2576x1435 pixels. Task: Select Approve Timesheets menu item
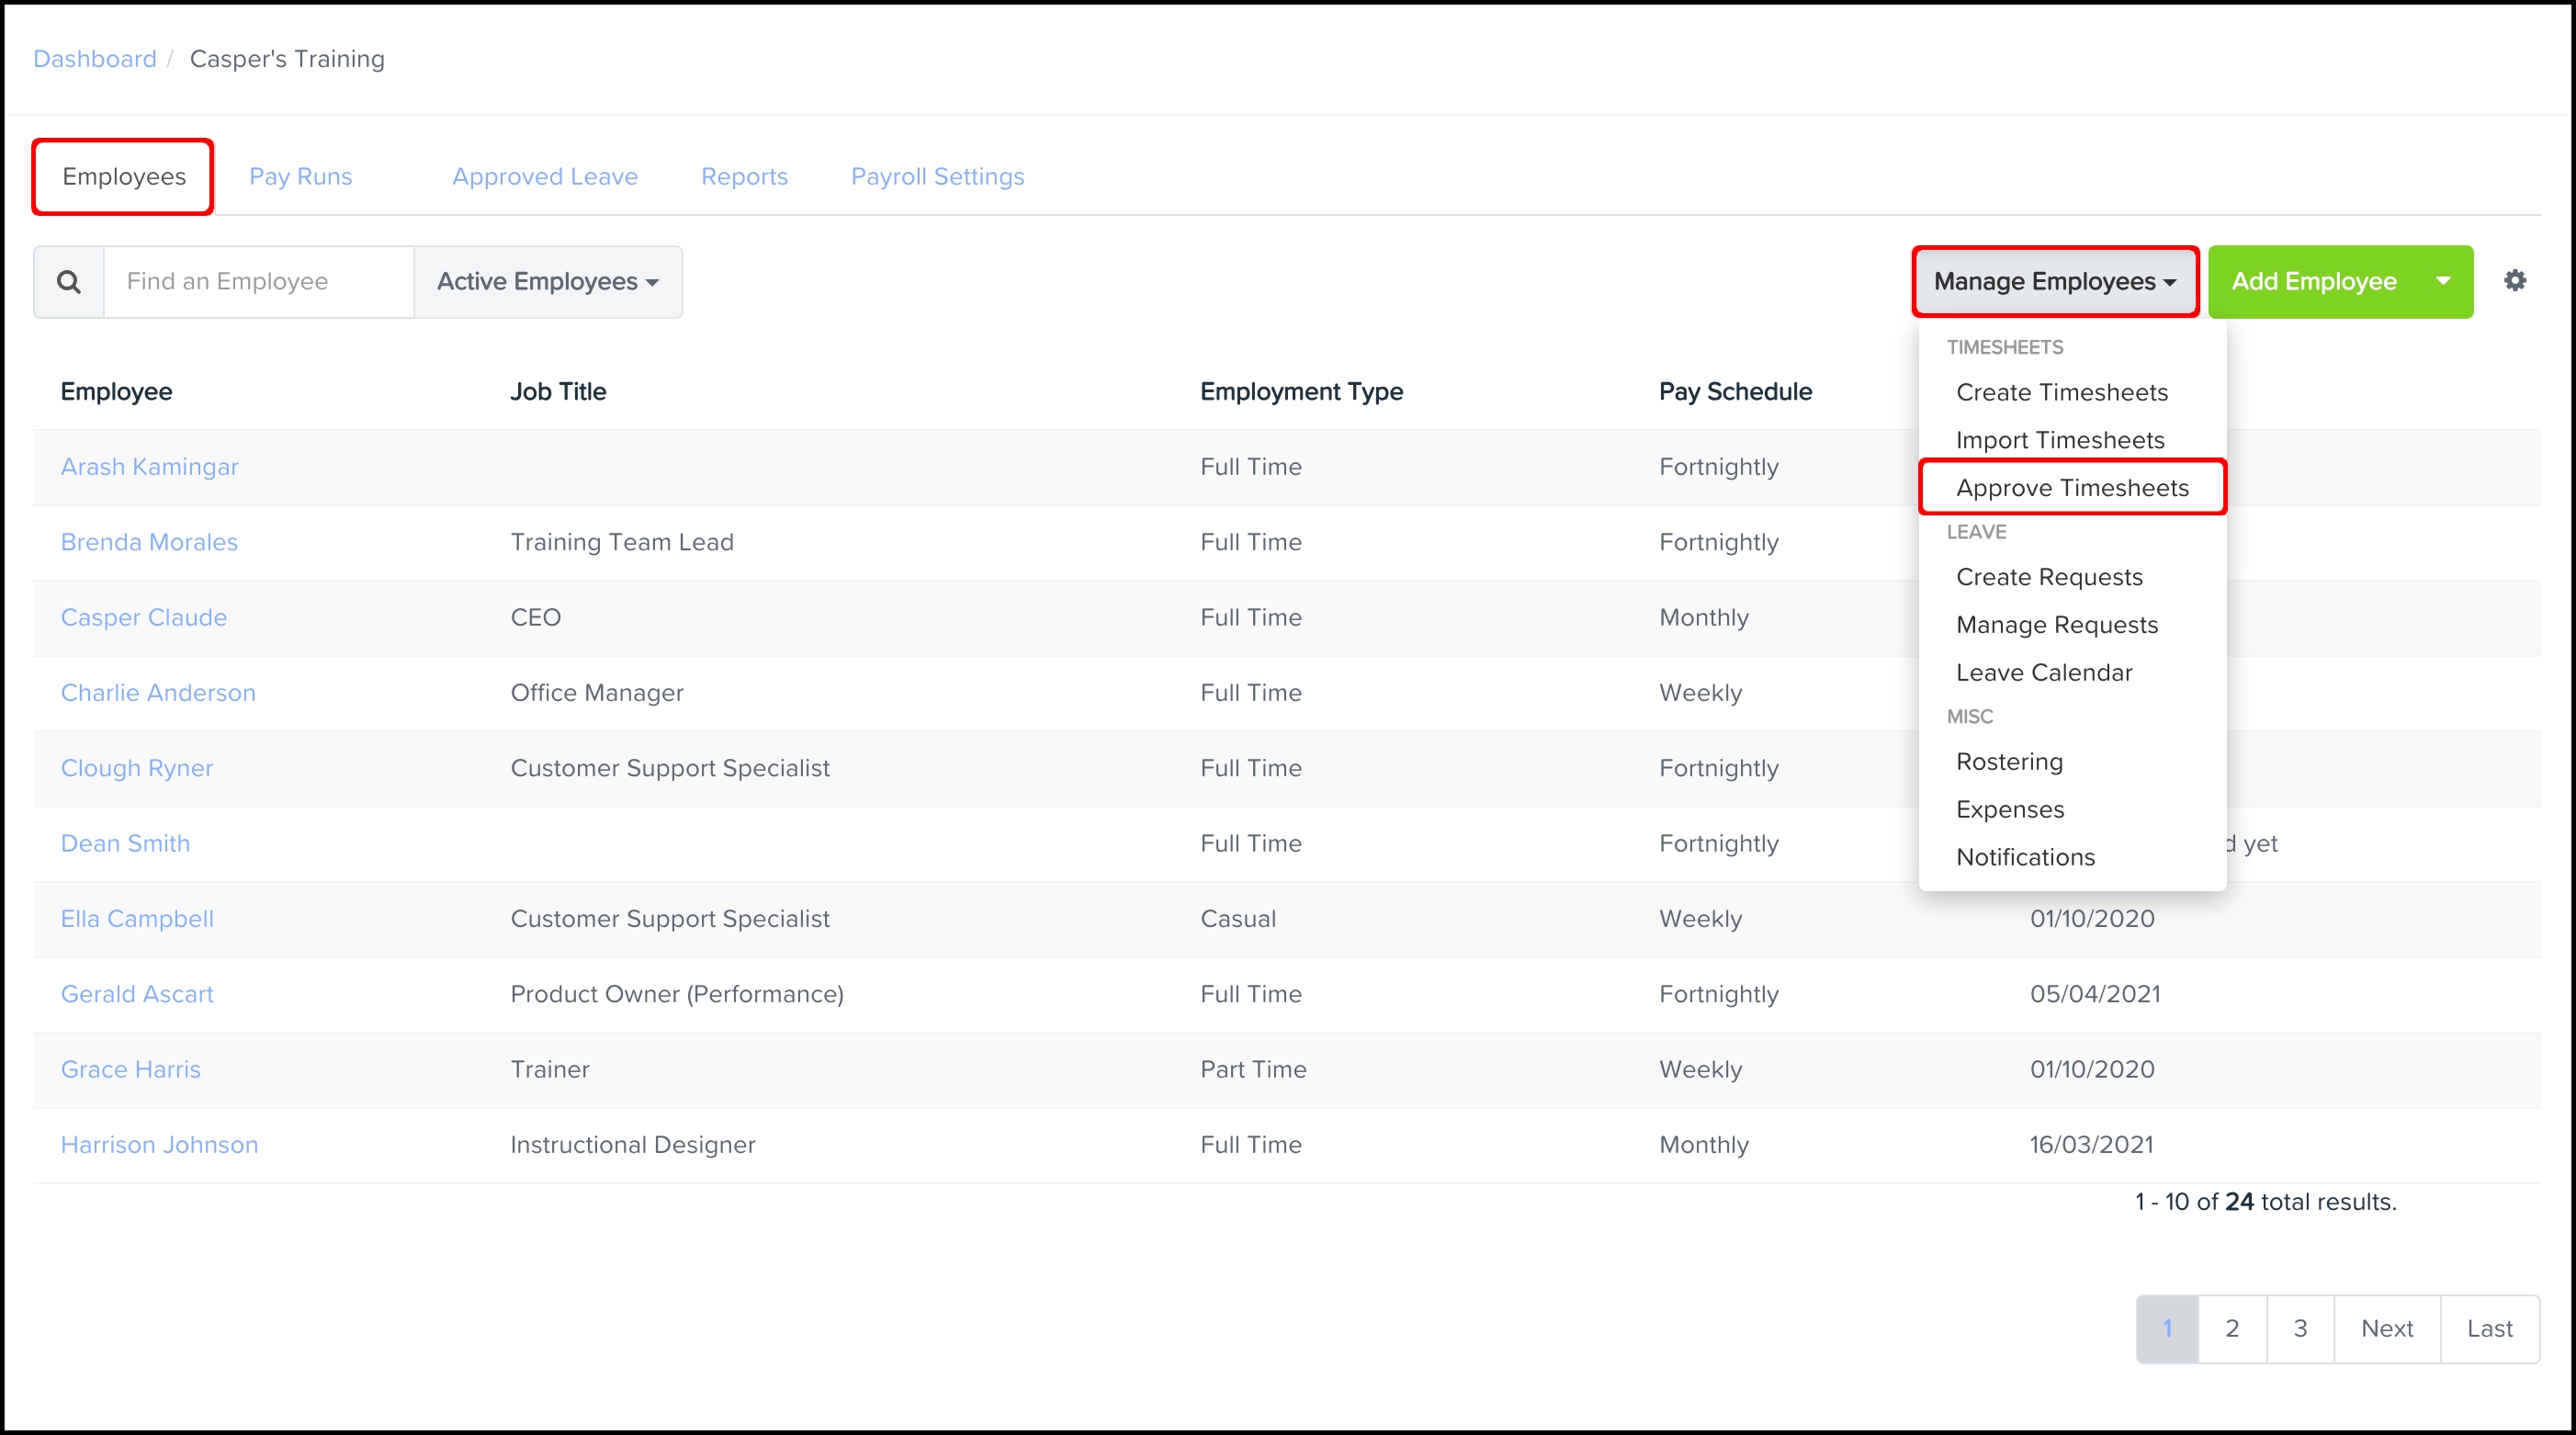[2071, 488]
